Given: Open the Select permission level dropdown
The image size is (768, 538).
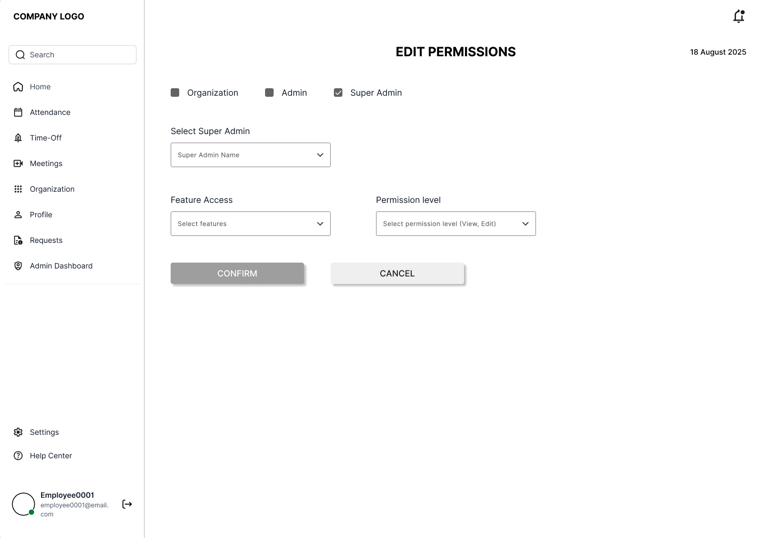Looking at the screenshot, I should click(x=455, y=224).
